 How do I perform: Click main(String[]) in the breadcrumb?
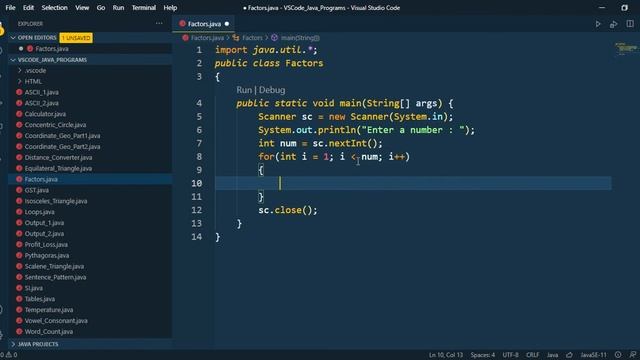300,38
